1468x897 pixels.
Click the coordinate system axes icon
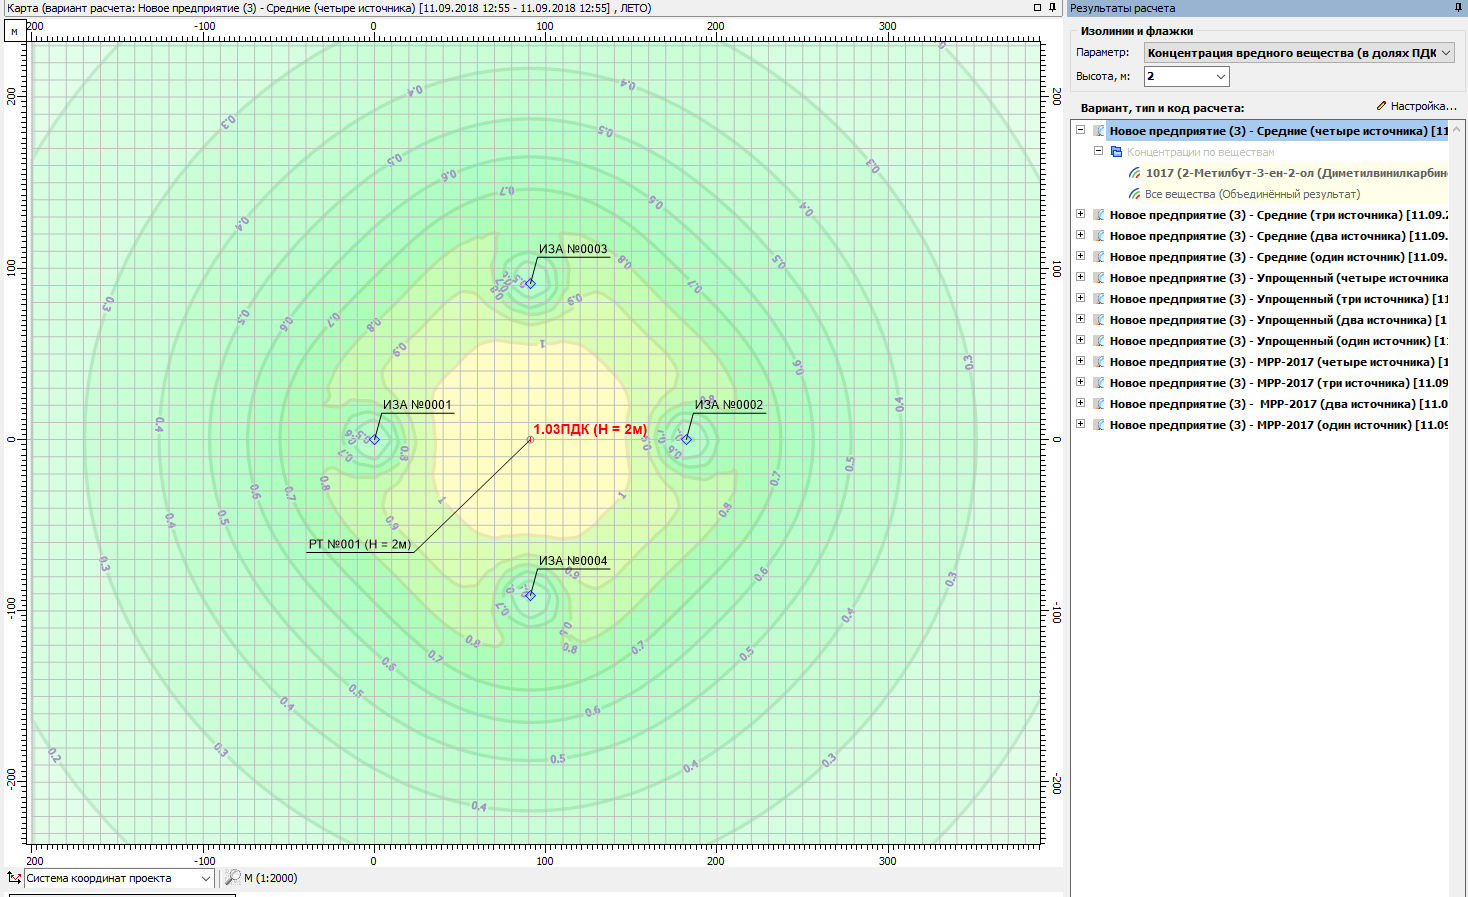pos(14,878)
